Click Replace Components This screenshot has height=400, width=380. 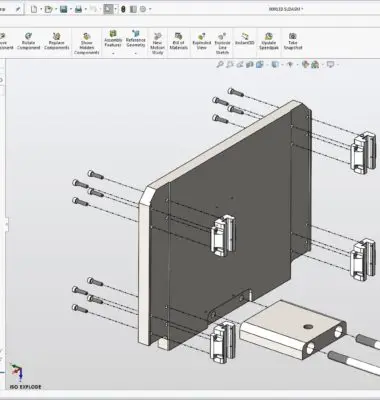(57, 41)
